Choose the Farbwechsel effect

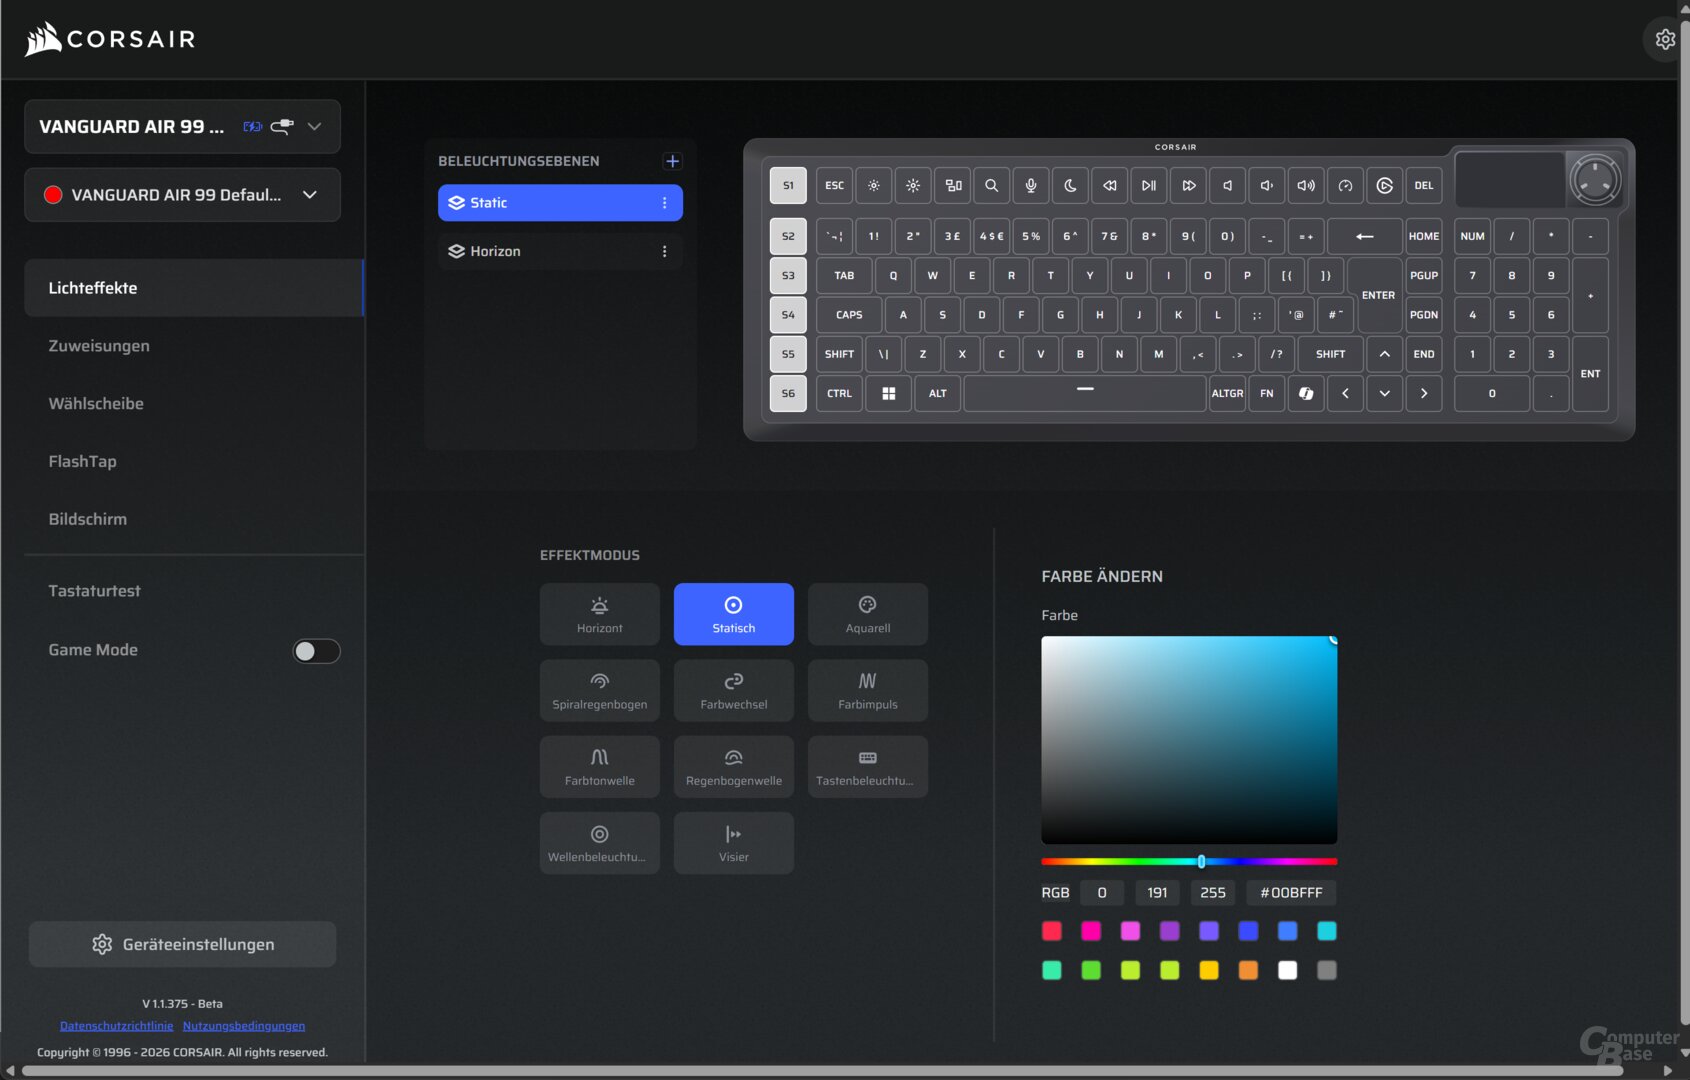point(733,690)
